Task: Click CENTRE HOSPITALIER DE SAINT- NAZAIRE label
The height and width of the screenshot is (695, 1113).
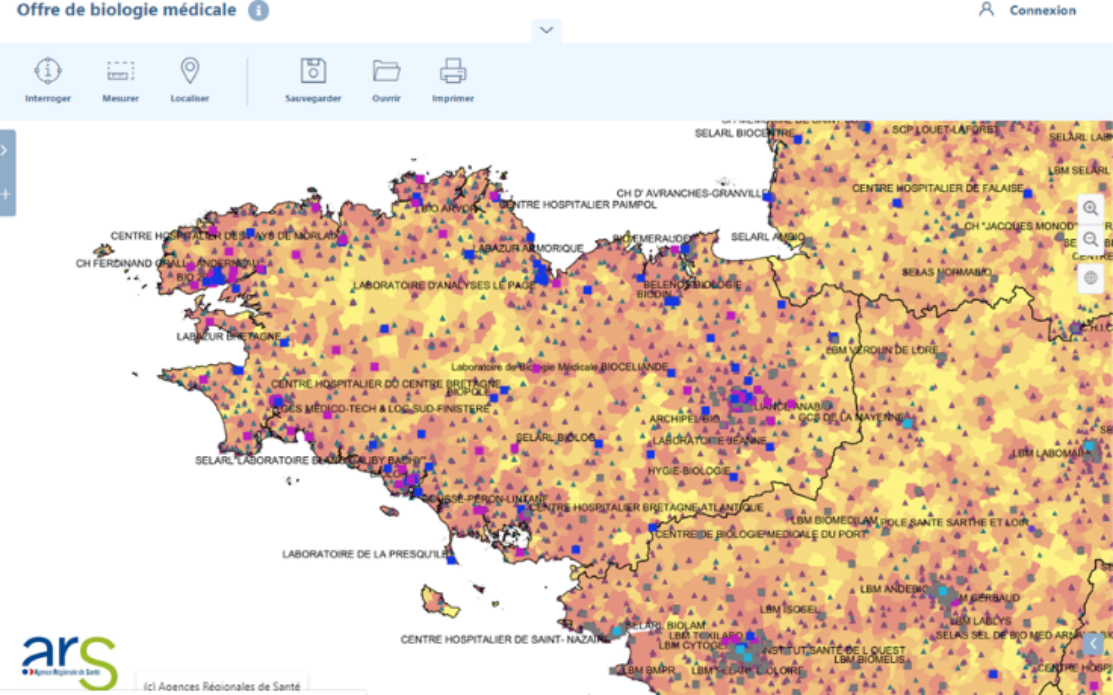Action: [x=505, y=640]
